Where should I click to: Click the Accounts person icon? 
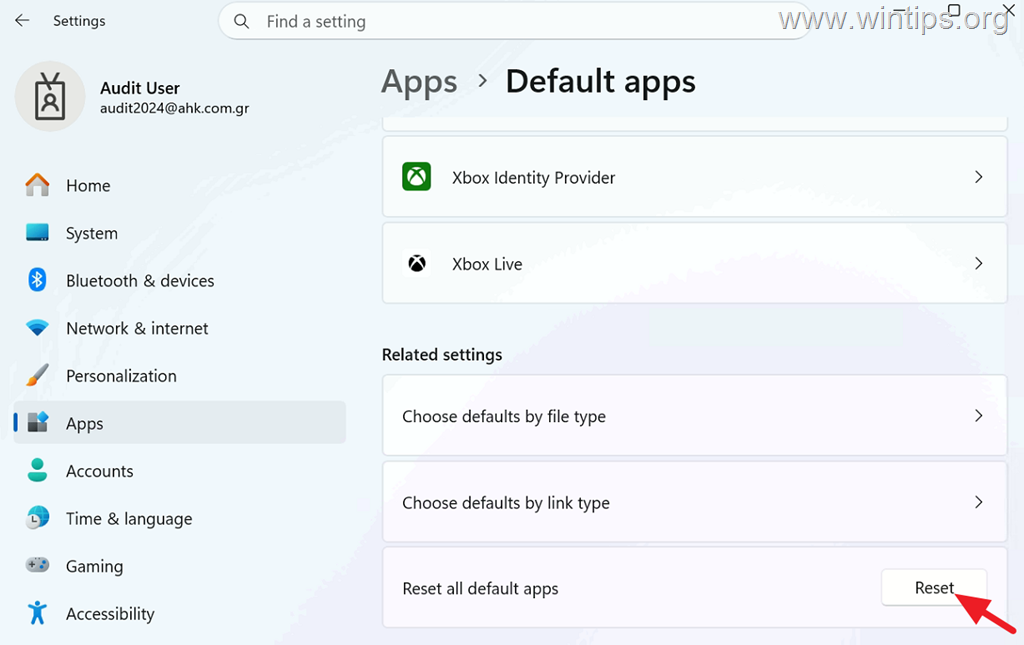tap(37, 470)
